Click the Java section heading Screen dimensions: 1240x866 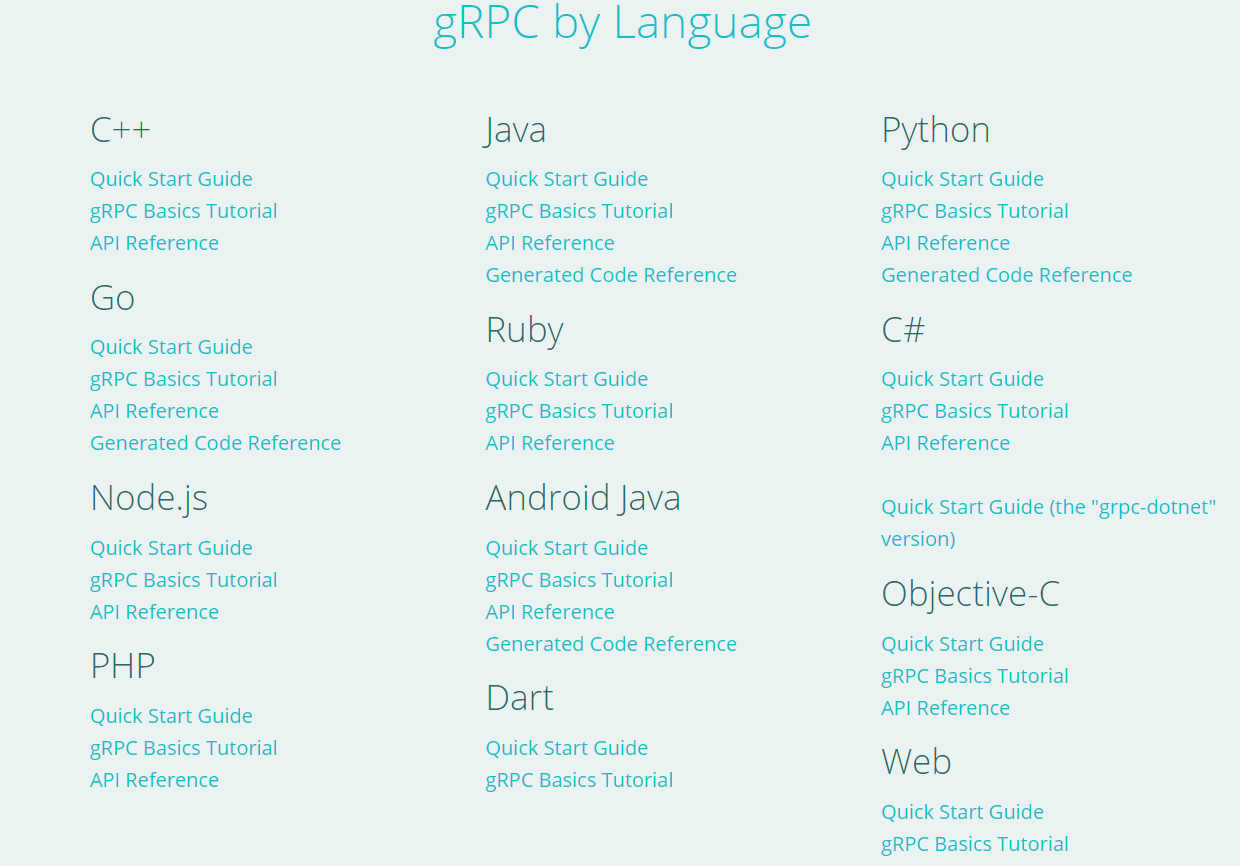[x=515, y=130]
